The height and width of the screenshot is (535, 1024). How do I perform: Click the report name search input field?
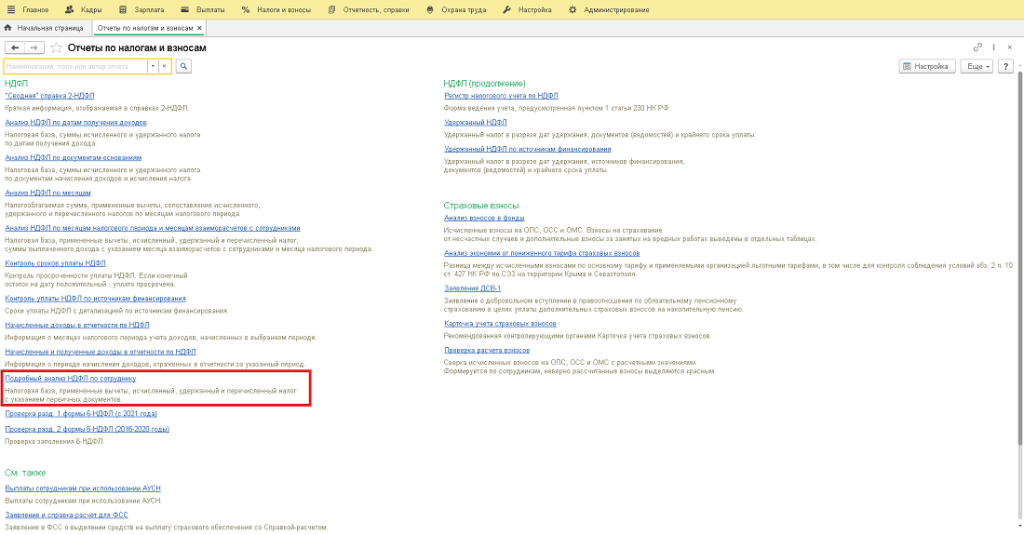76,66
